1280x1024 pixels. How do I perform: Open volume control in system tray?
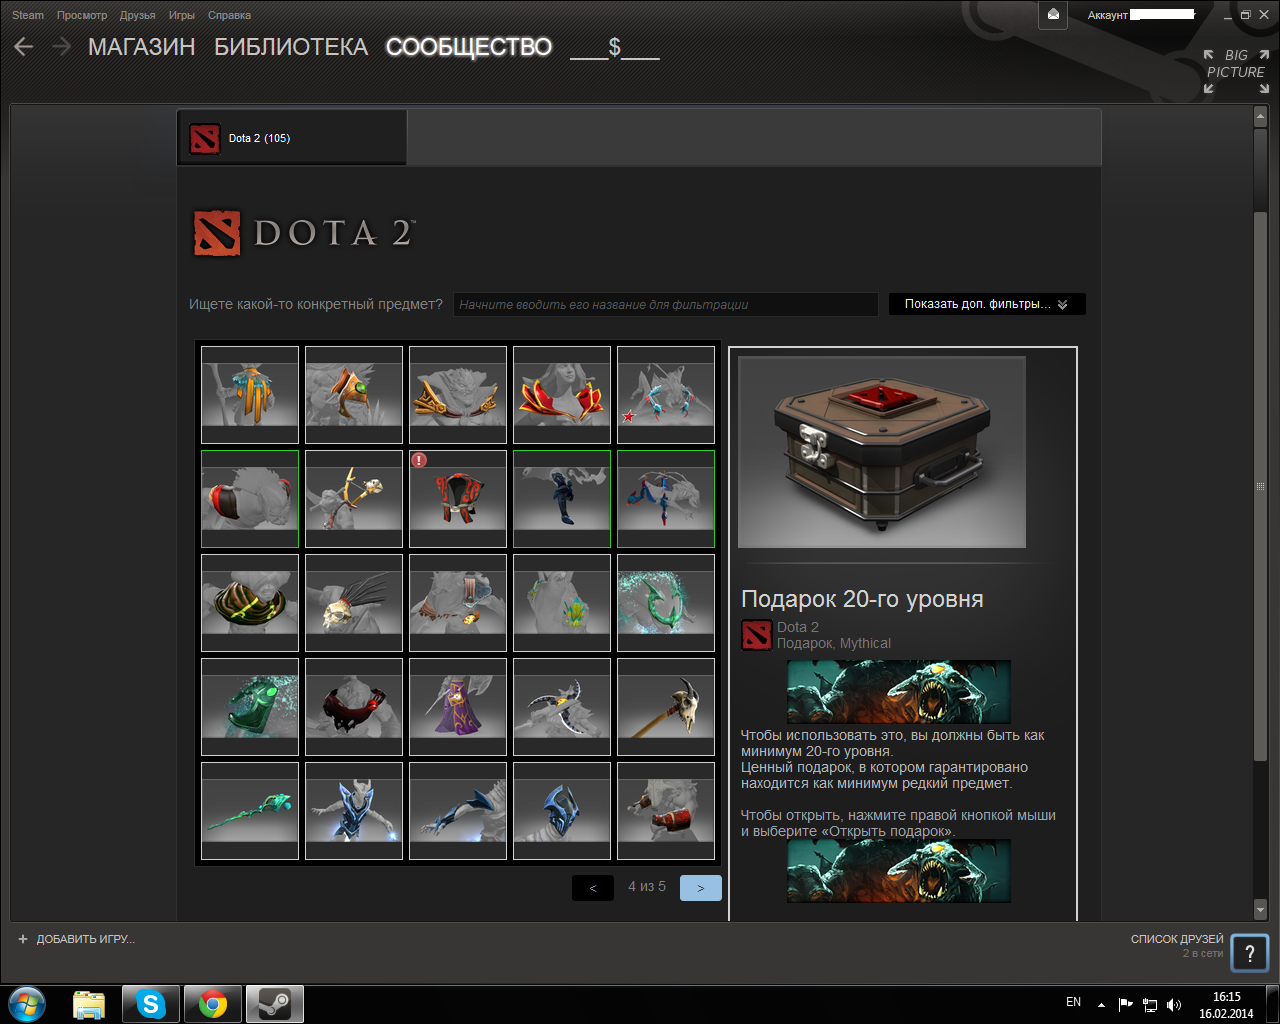pyautogui.click(x=1174, y=1004)
